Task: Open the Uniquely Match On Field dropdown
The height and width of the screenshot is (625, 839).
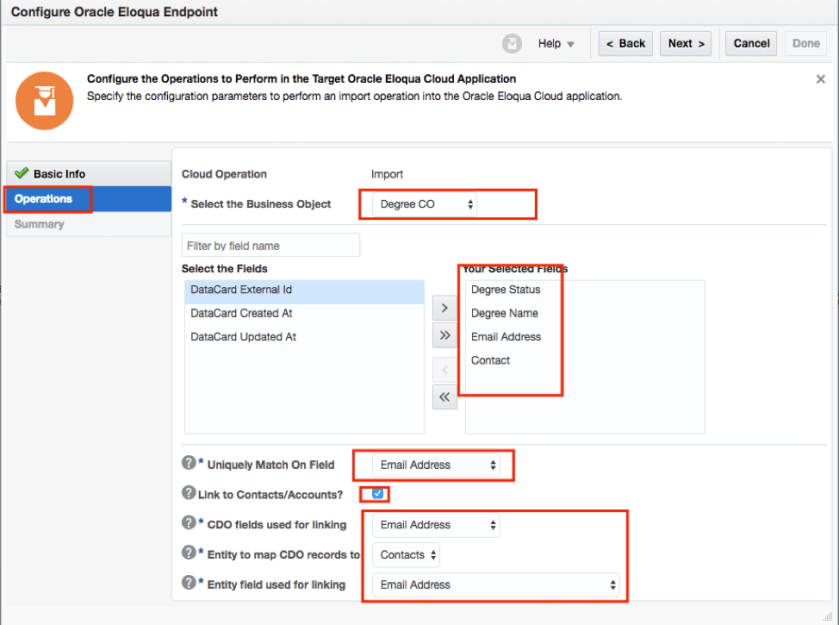Action: coord(437,465)
